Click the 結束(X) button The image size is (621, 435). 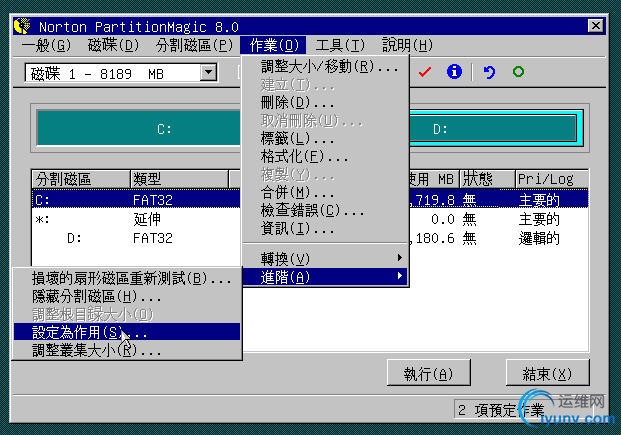click(547, 373)
